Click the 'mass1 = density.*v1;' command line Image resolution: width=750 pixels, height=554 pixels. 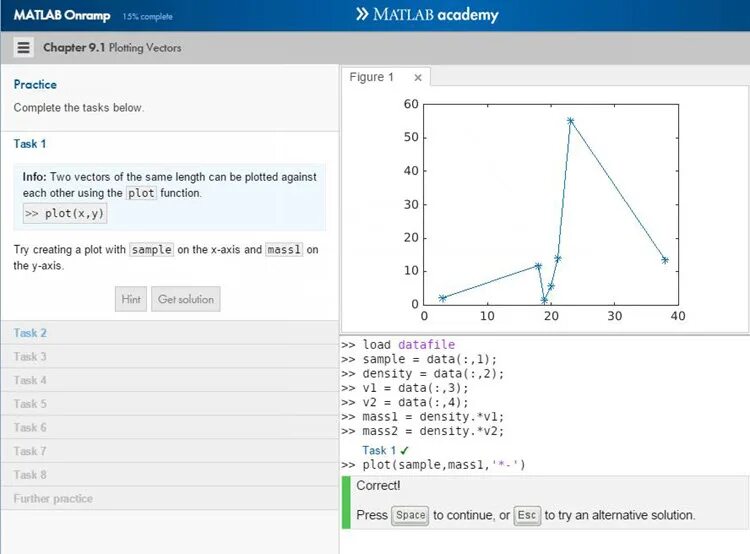click(x=423, y=417)
